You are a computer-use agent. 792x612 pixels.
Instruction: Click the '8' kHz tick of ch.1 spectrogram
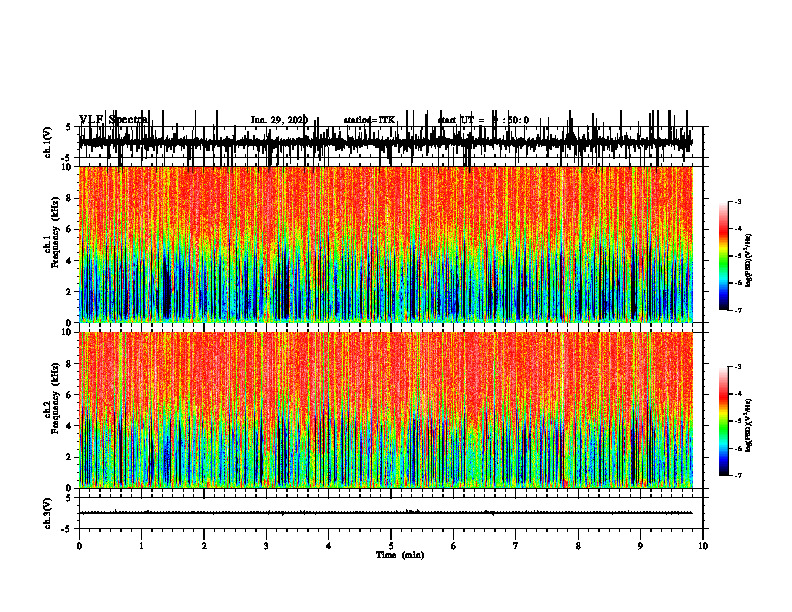tap(70, 198)
